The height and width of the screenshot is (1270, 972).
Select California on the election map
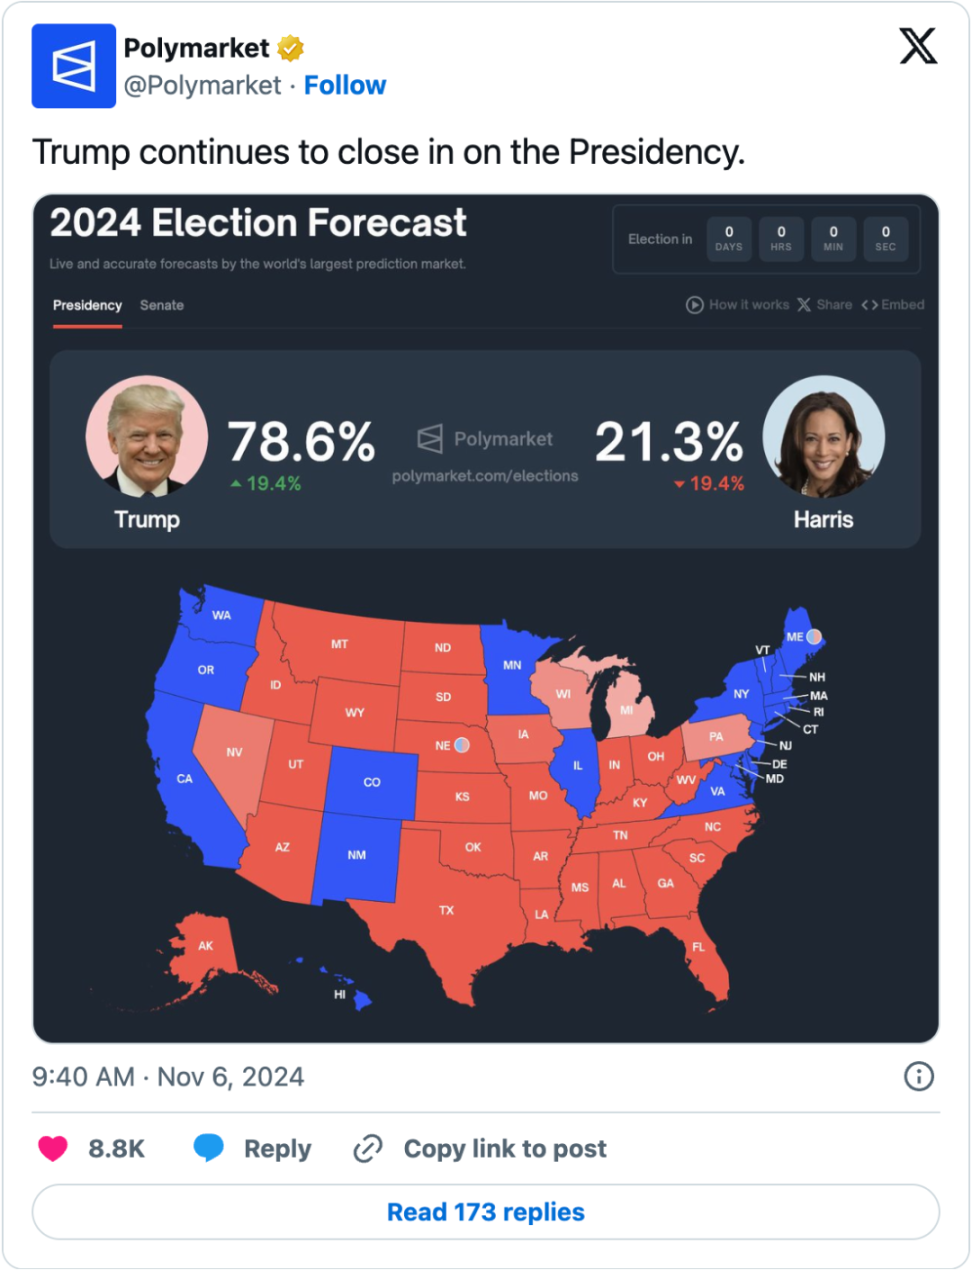pos(185,779)
